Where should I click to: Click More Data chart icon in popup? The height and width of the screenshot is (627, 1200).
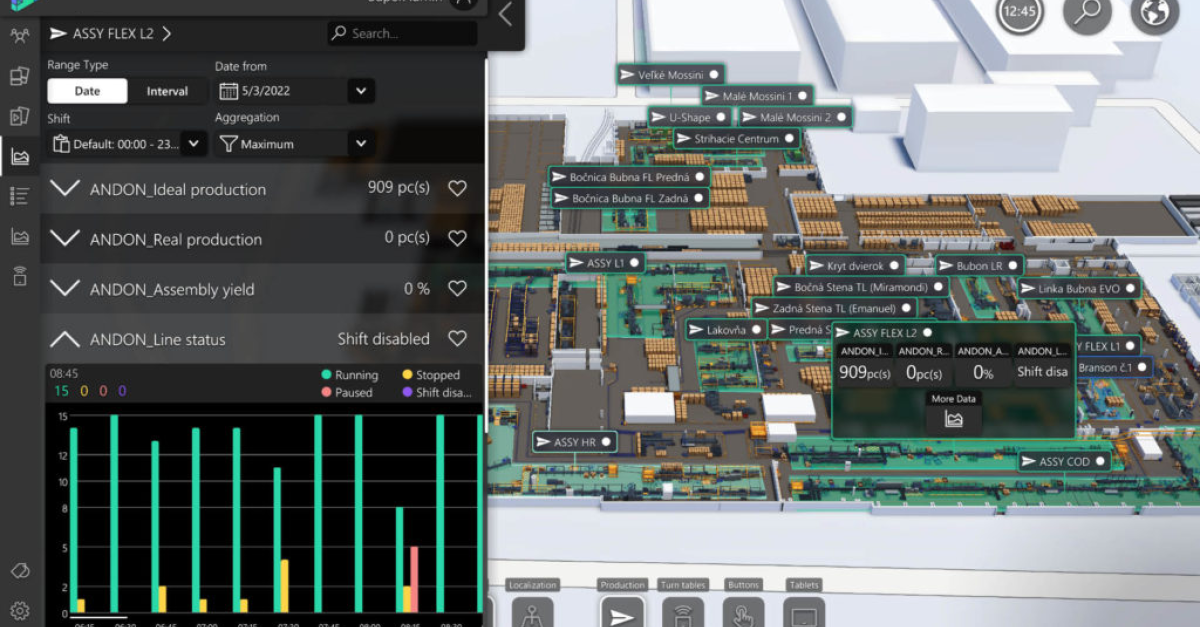953,419
